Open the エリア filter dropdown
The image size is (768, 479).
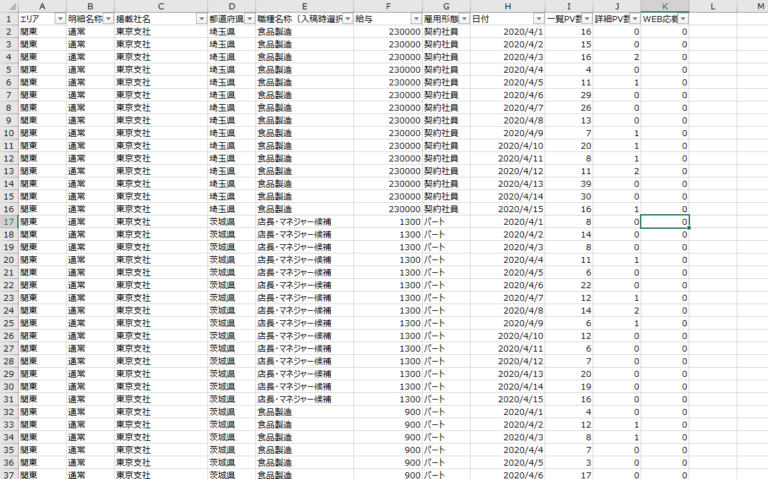click(59, 19)
